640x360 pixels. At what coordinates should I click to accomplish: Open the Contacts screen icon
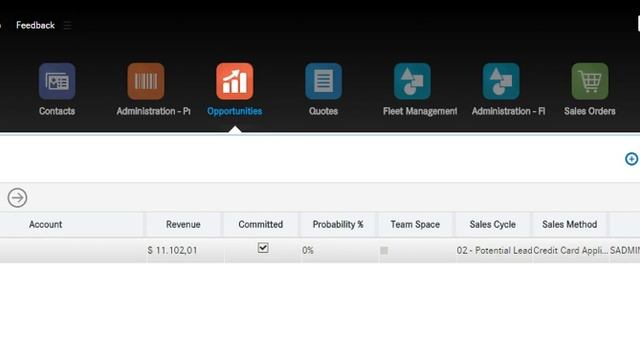(57, 81)
